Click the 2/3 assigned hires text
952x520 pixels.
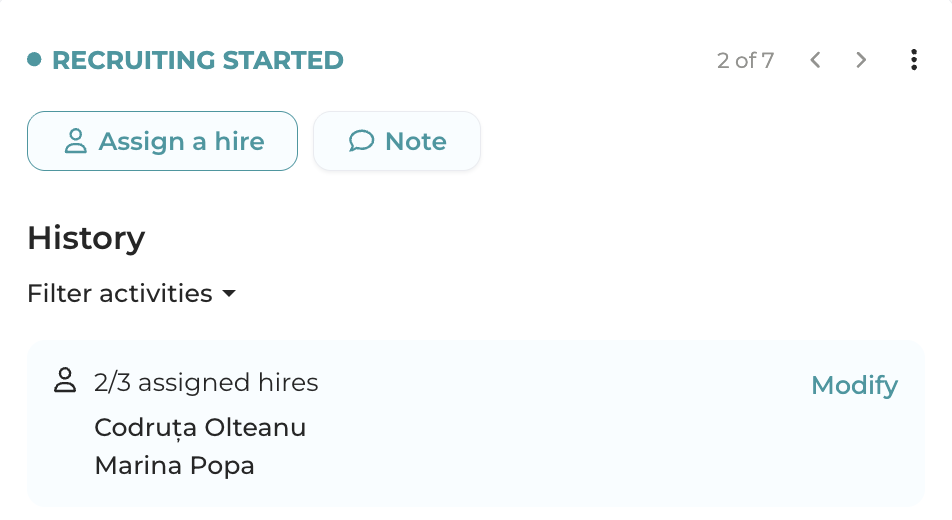pyautogui.click(x=206, y=382)
